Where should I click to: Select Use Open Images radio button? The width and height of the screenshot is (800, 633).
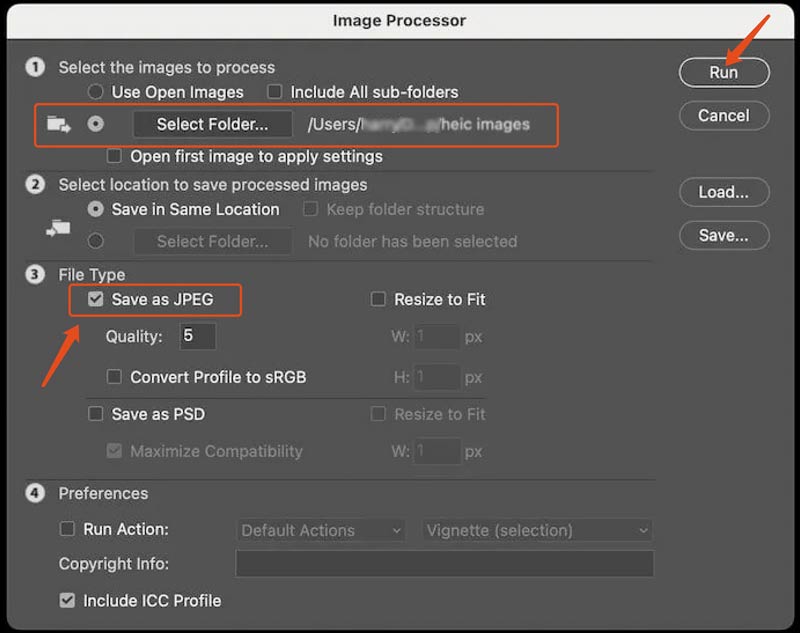point(96,92)
